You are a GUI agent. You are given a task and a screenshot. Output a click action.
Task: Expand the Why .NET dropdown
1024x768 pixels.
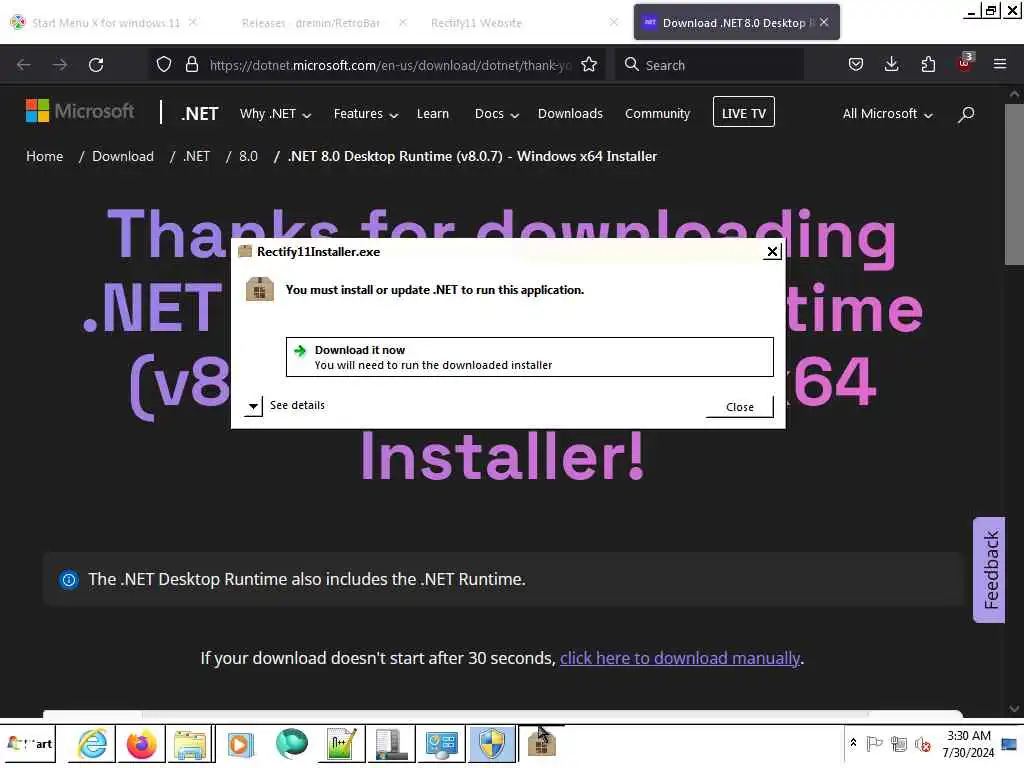275,114
